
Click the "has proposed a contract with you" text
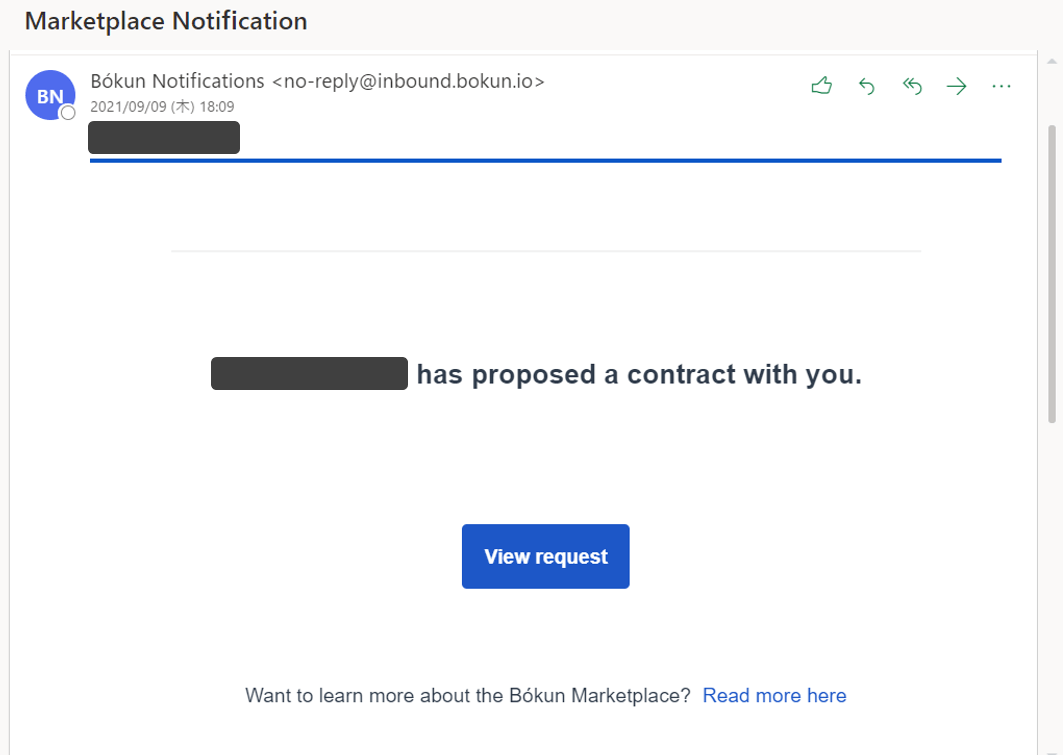coord(638,375)
